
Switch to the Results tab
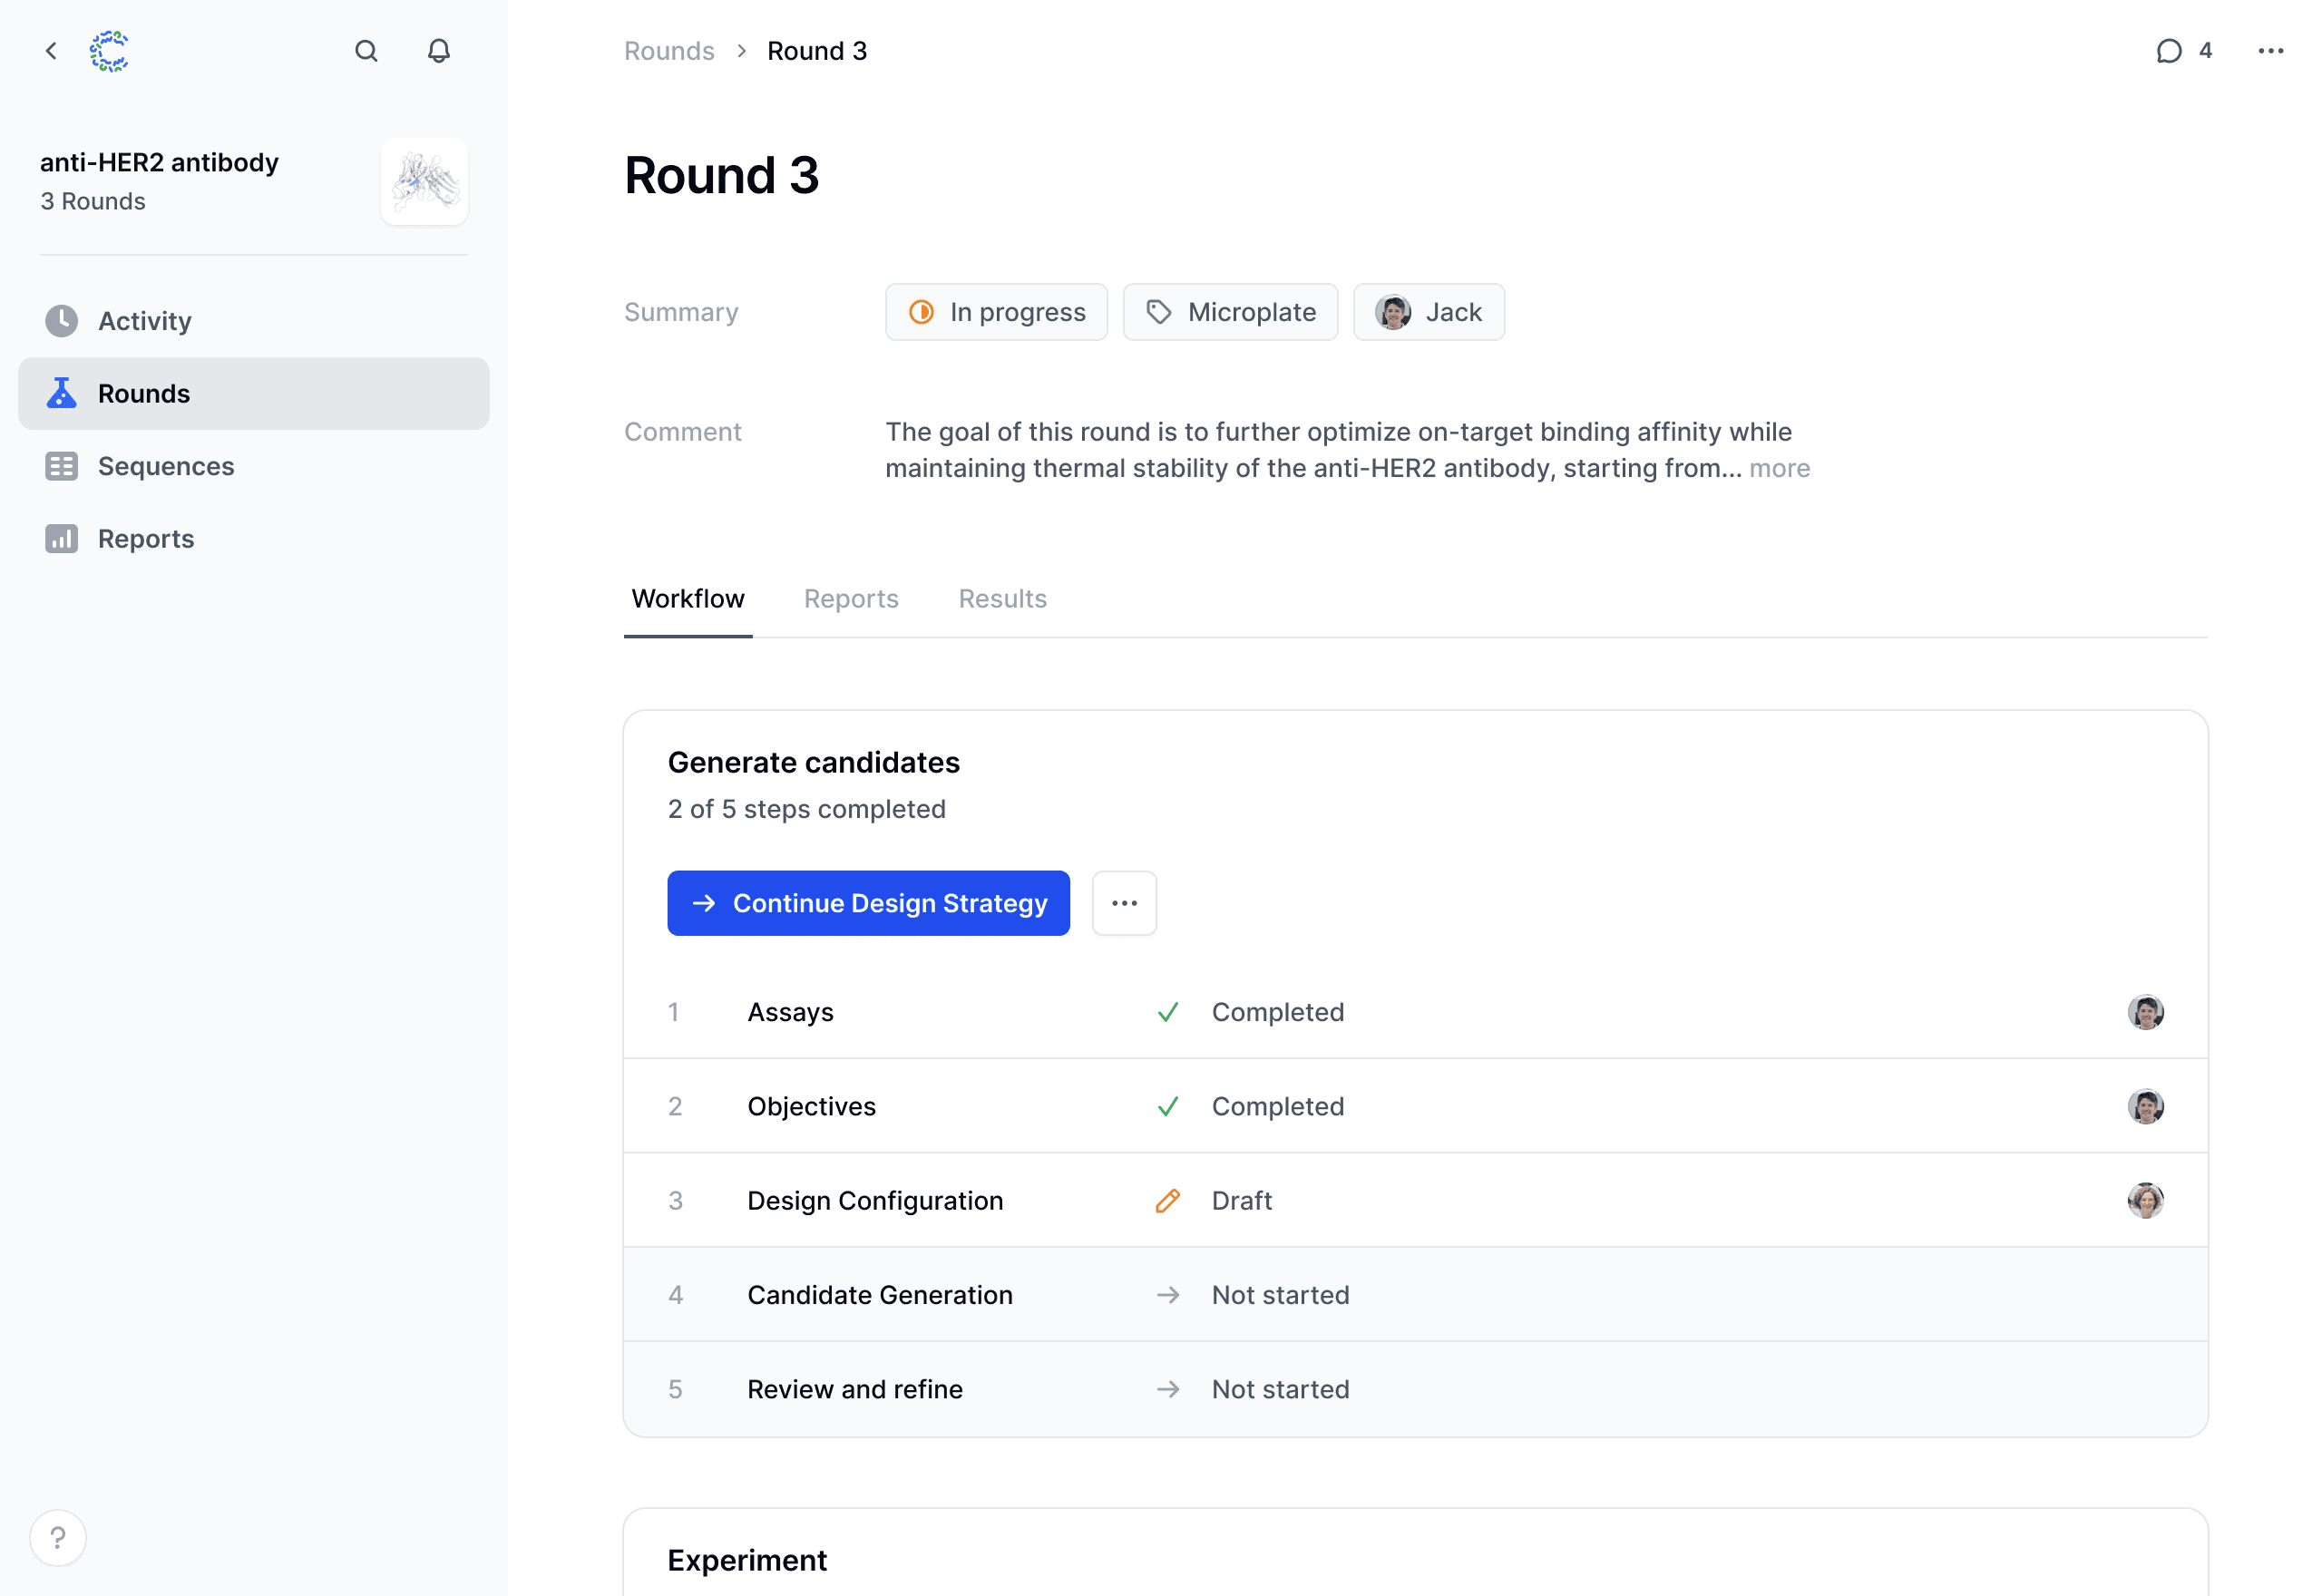click(x=1002, y=599)
